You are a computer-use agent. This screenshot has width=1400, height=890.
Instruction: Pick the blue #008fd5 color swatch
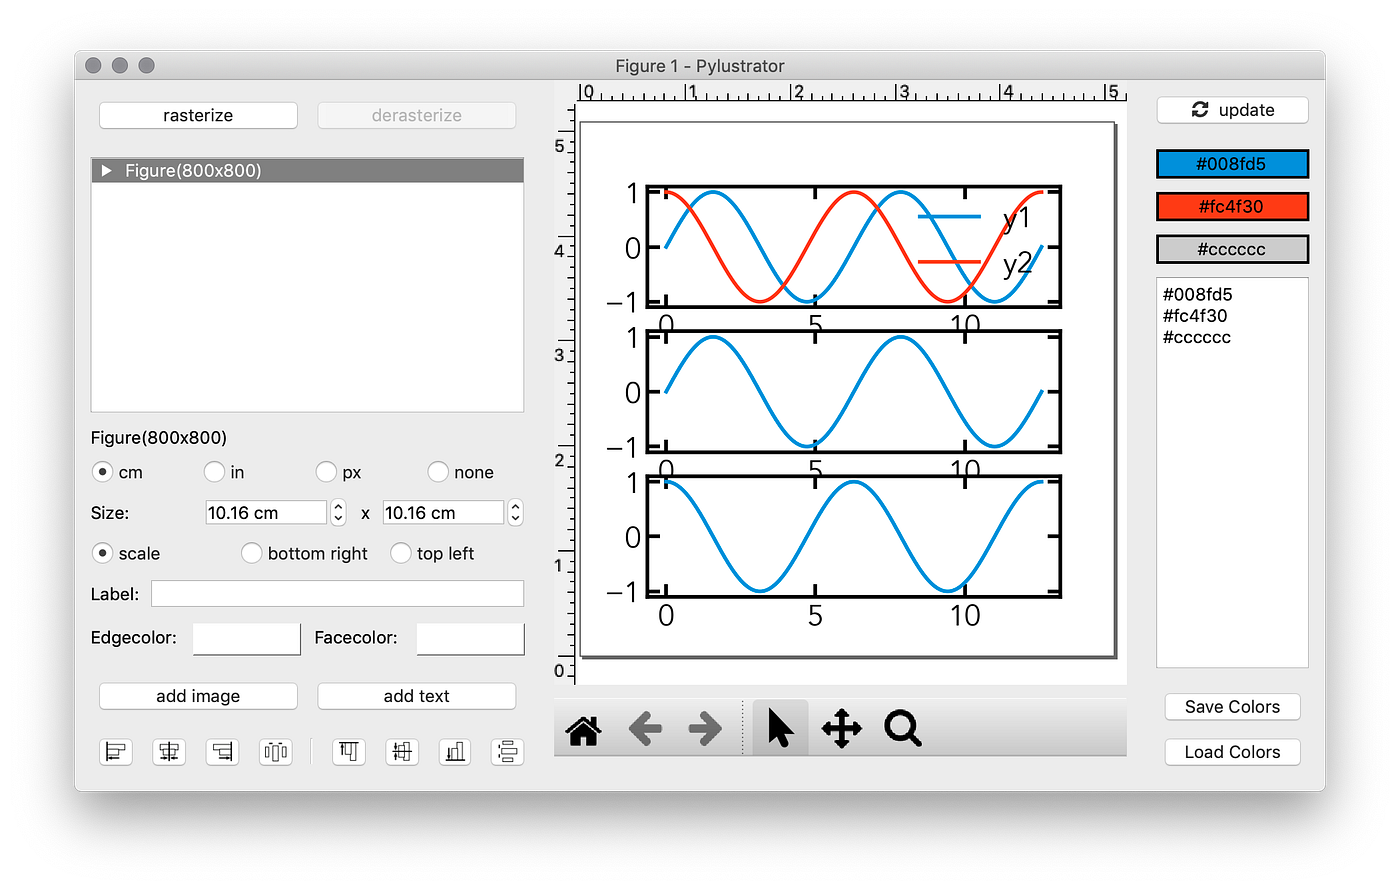click(1232, 164)
